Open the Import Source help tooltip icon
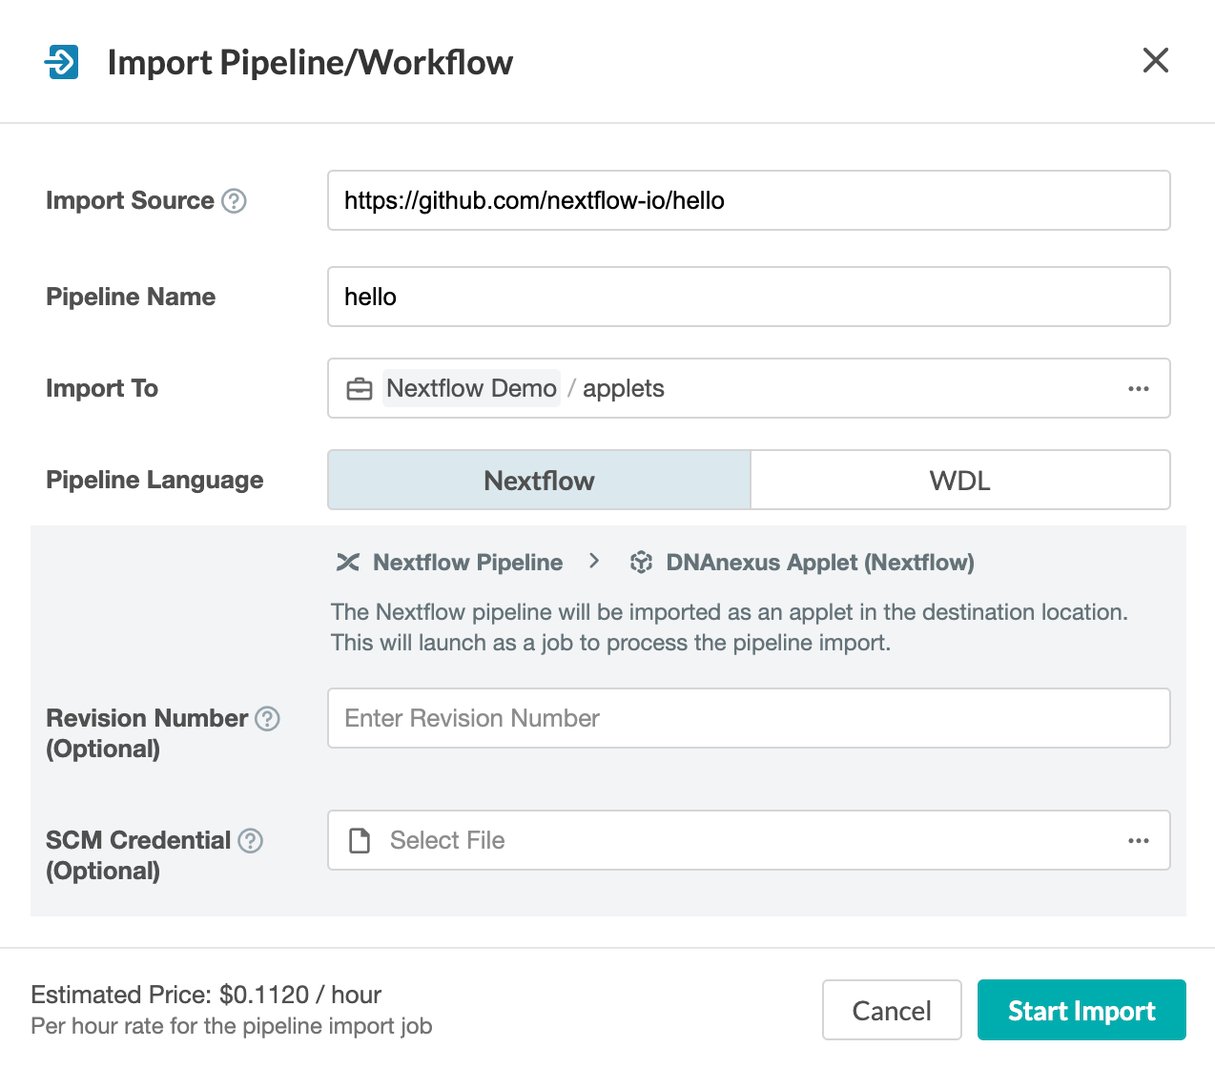This screenshot has width=1215, height=1068. coord(234,200)
